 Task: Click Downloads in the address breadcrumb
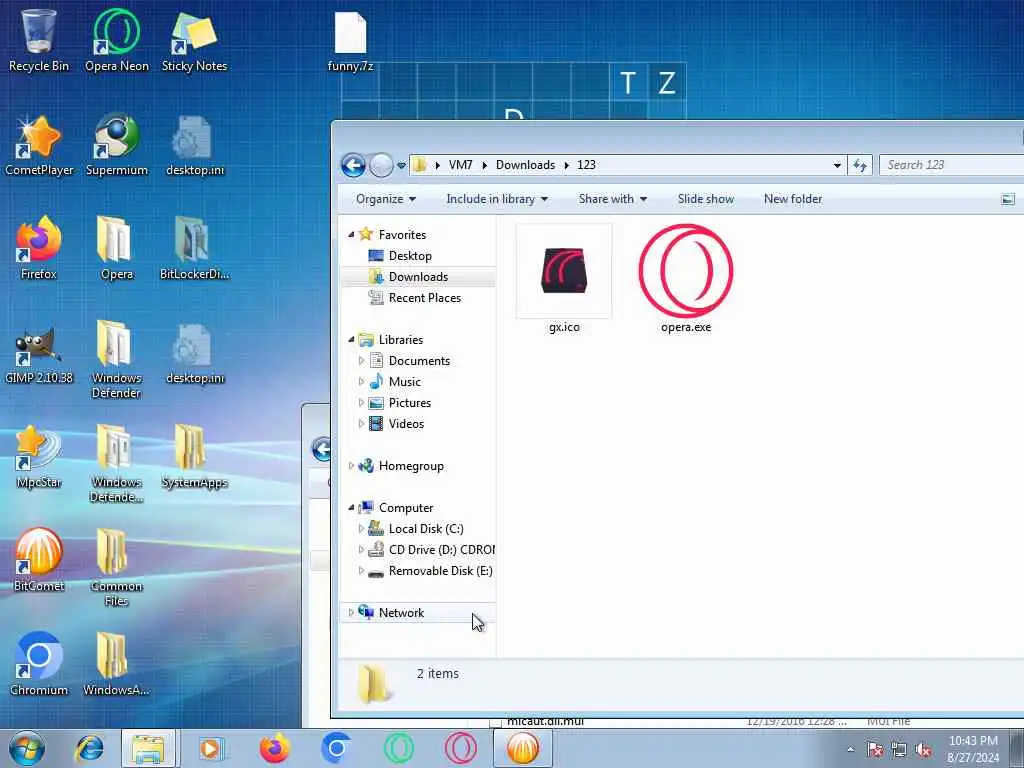pos(525,165)
